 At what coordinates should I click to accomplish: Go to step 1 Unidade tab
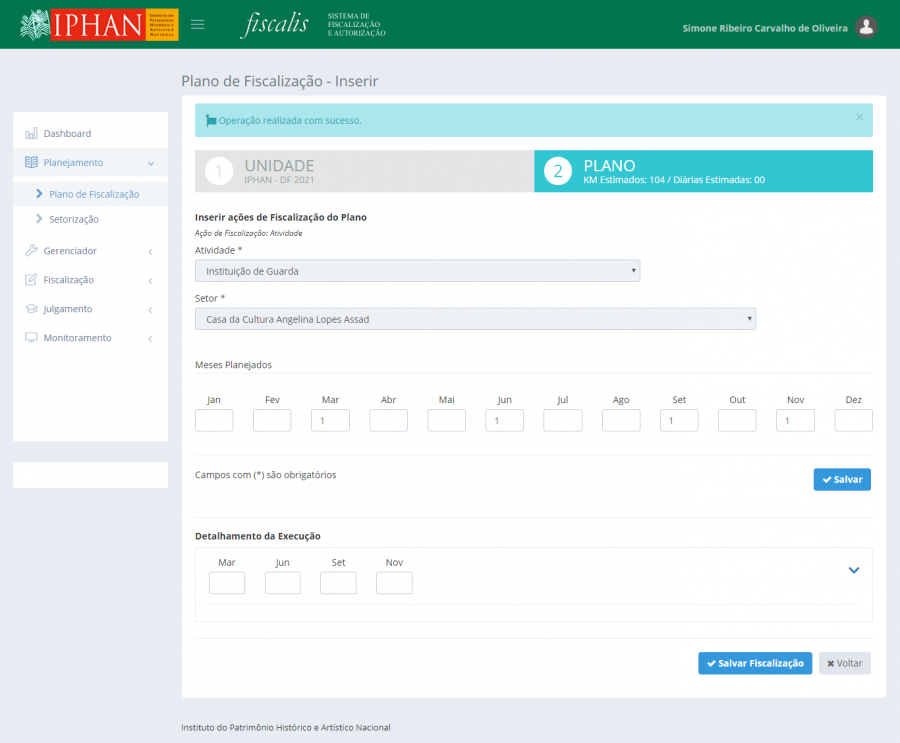click(x=364, y=171)
